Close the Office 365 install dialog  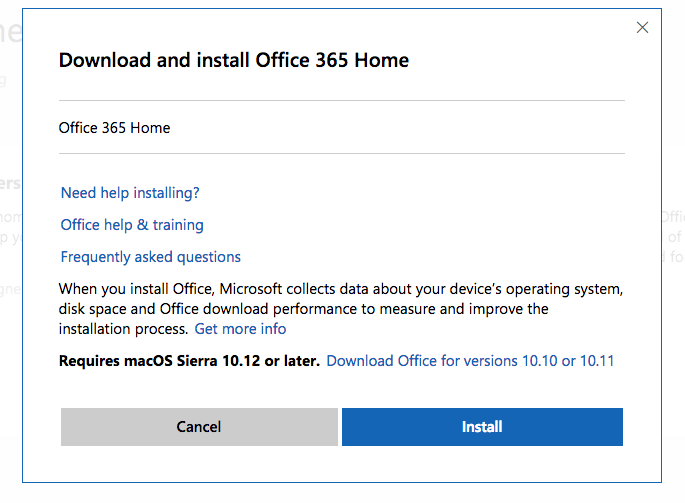tap(642, 28)
